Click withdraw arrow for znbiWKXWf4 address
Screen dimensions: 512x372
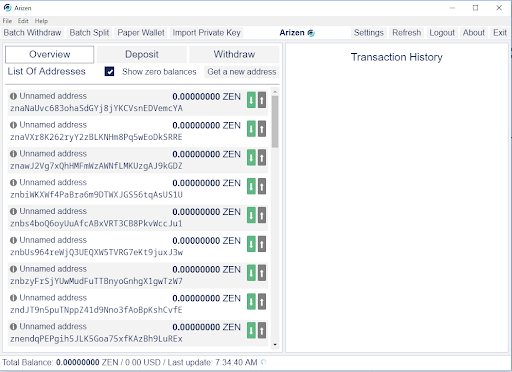(262, 186)
